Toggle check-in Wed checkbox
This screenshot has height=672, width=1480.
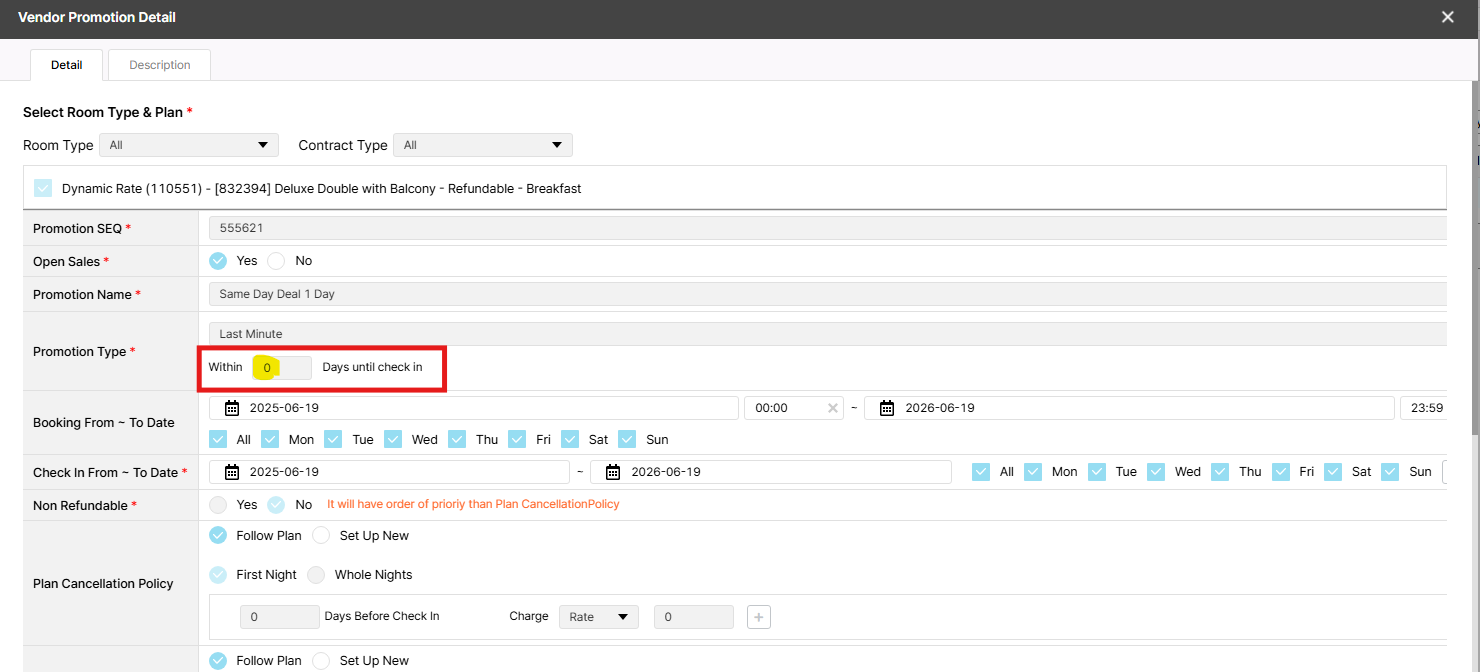tap(1156, 472)
